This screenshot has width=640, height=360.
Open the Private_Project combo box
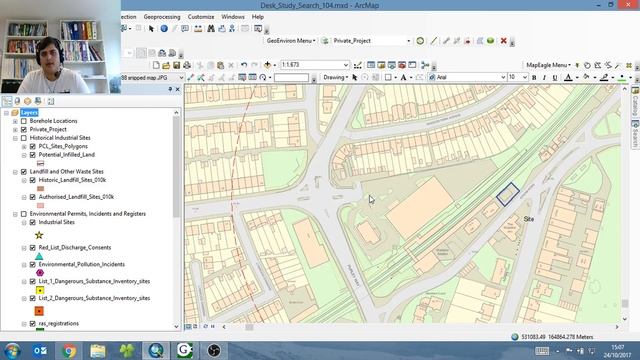click(371, 40)
